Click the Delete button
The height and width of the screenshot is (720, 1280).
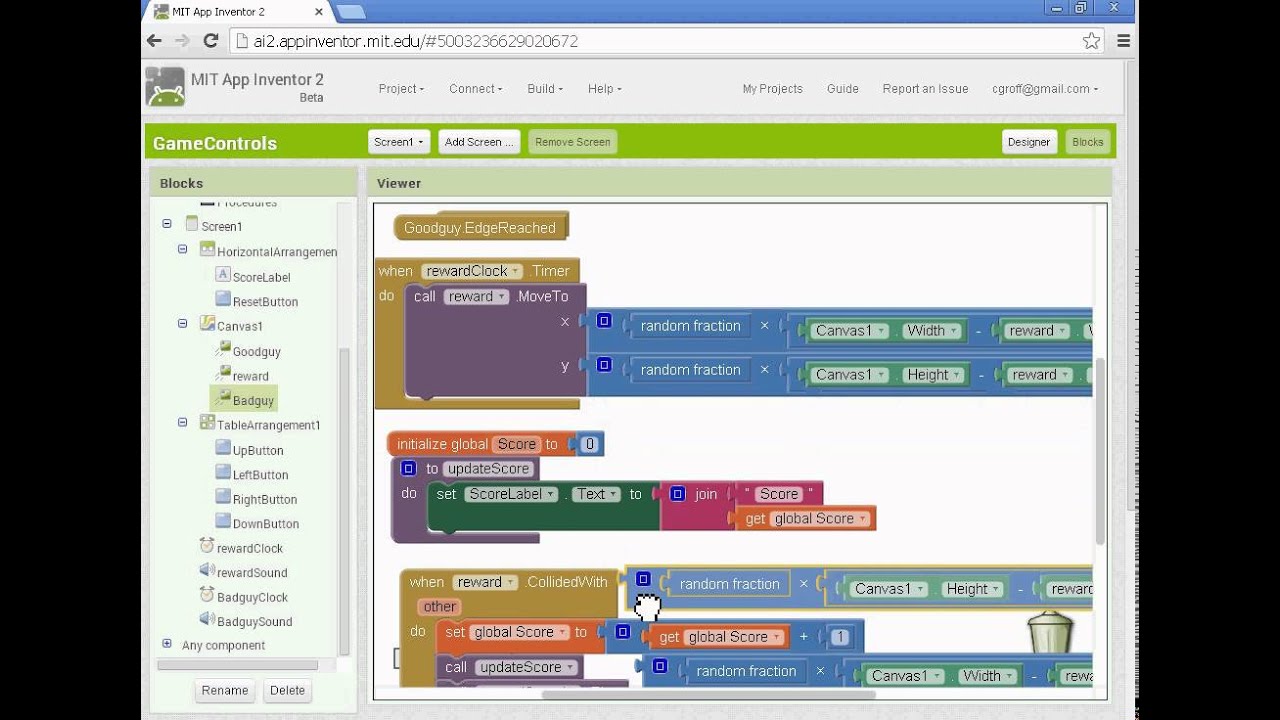click(x=287, y=690)
